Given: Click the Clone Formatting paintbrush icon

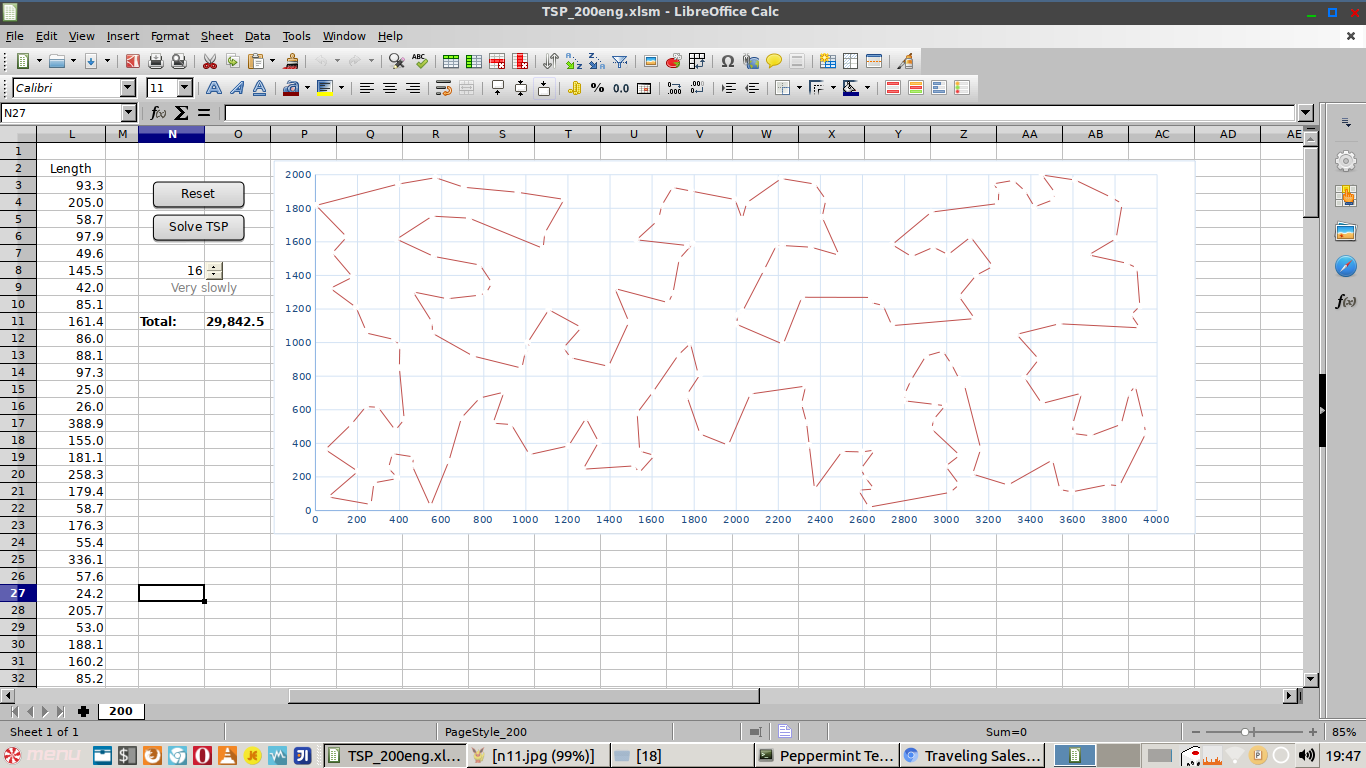Looking at the screenshot, I should point(291,61).
